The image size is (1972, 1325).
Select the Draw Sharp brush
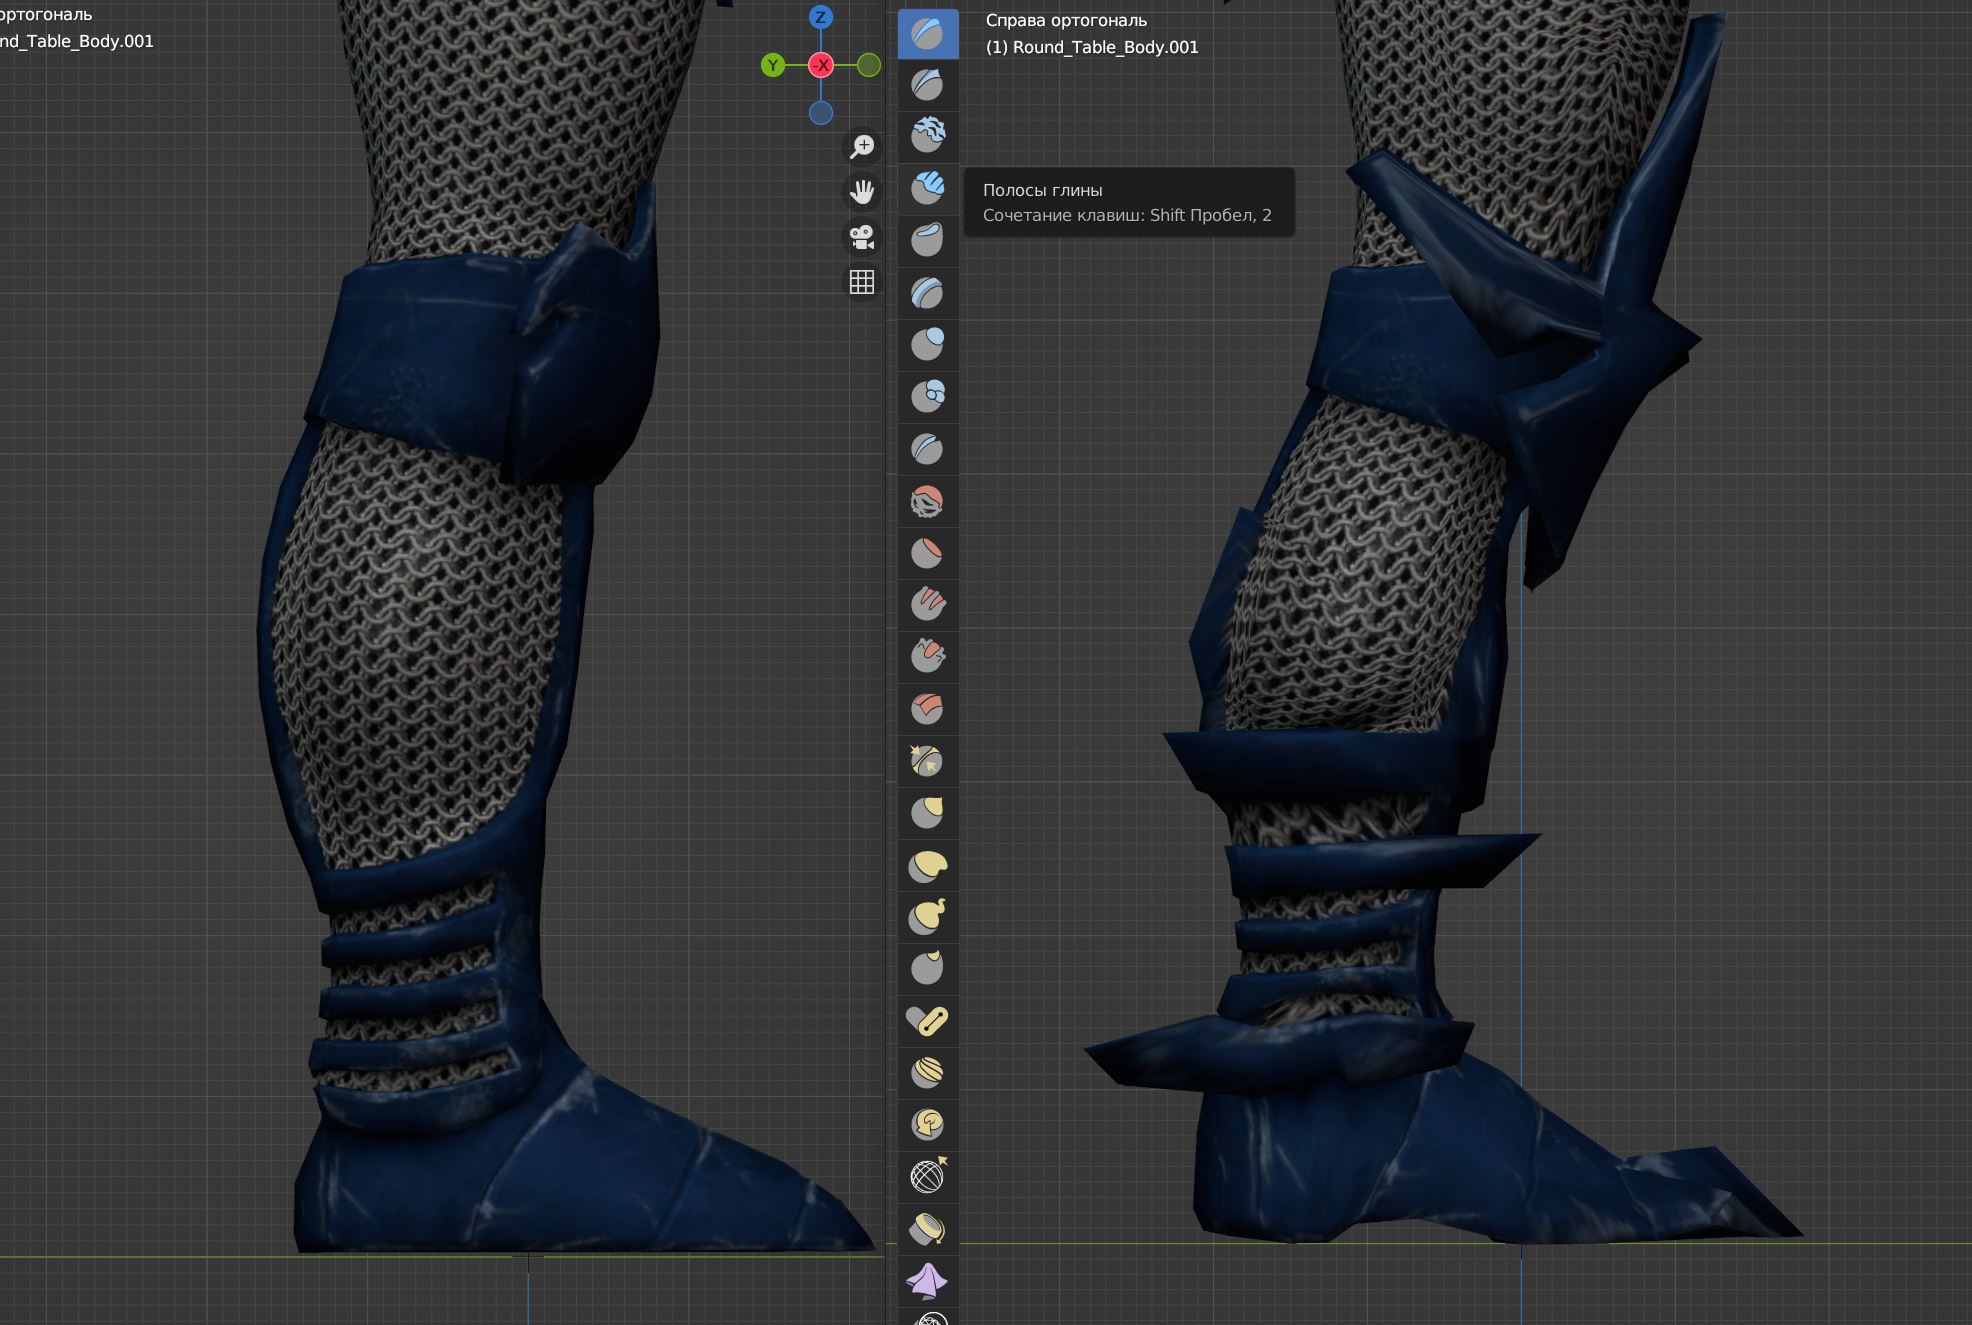click(927, 85)
